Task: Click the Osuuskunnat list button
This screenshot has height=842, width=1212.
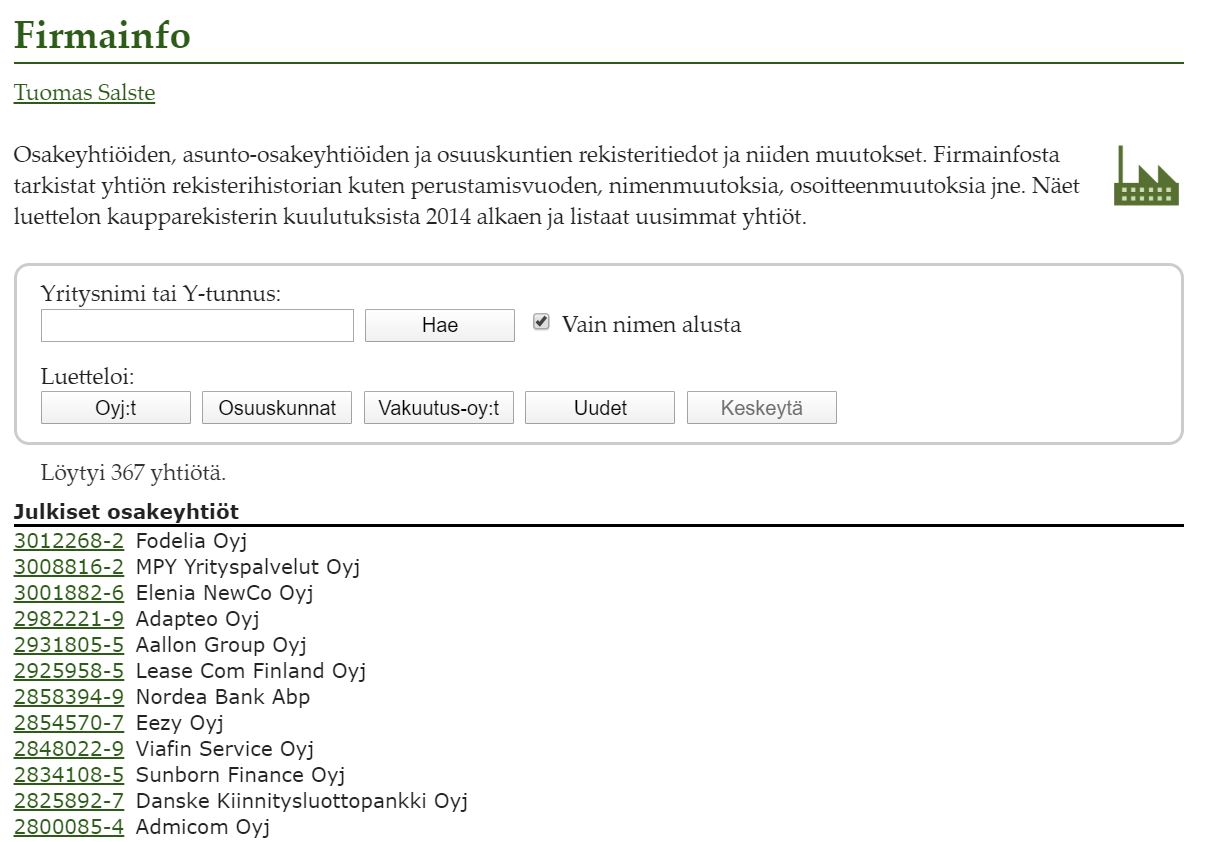Action: click(x=277, y=408)
